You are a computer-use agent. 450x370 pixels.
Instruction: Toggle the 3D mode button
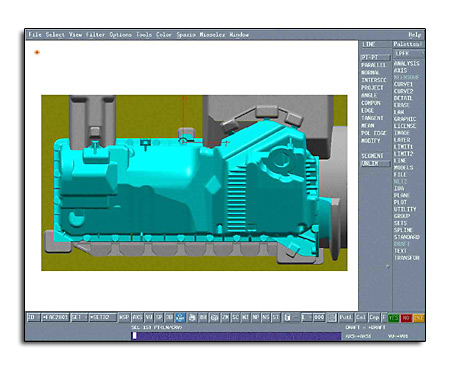(x=169, y=318)
